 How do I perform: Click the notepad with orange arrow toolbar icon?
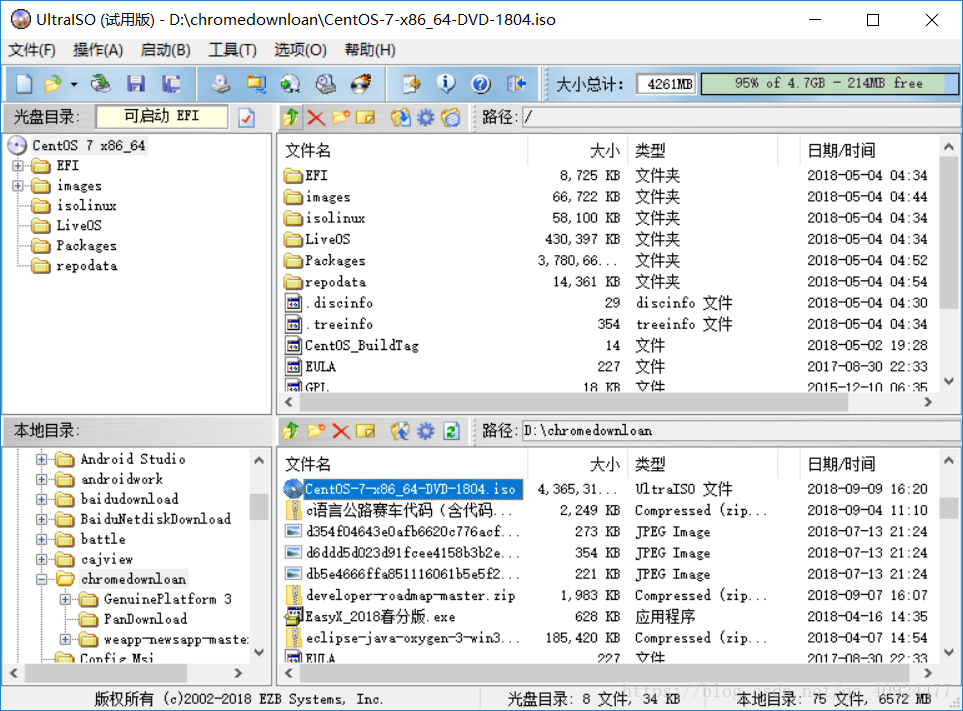click(x=411, y=84)
